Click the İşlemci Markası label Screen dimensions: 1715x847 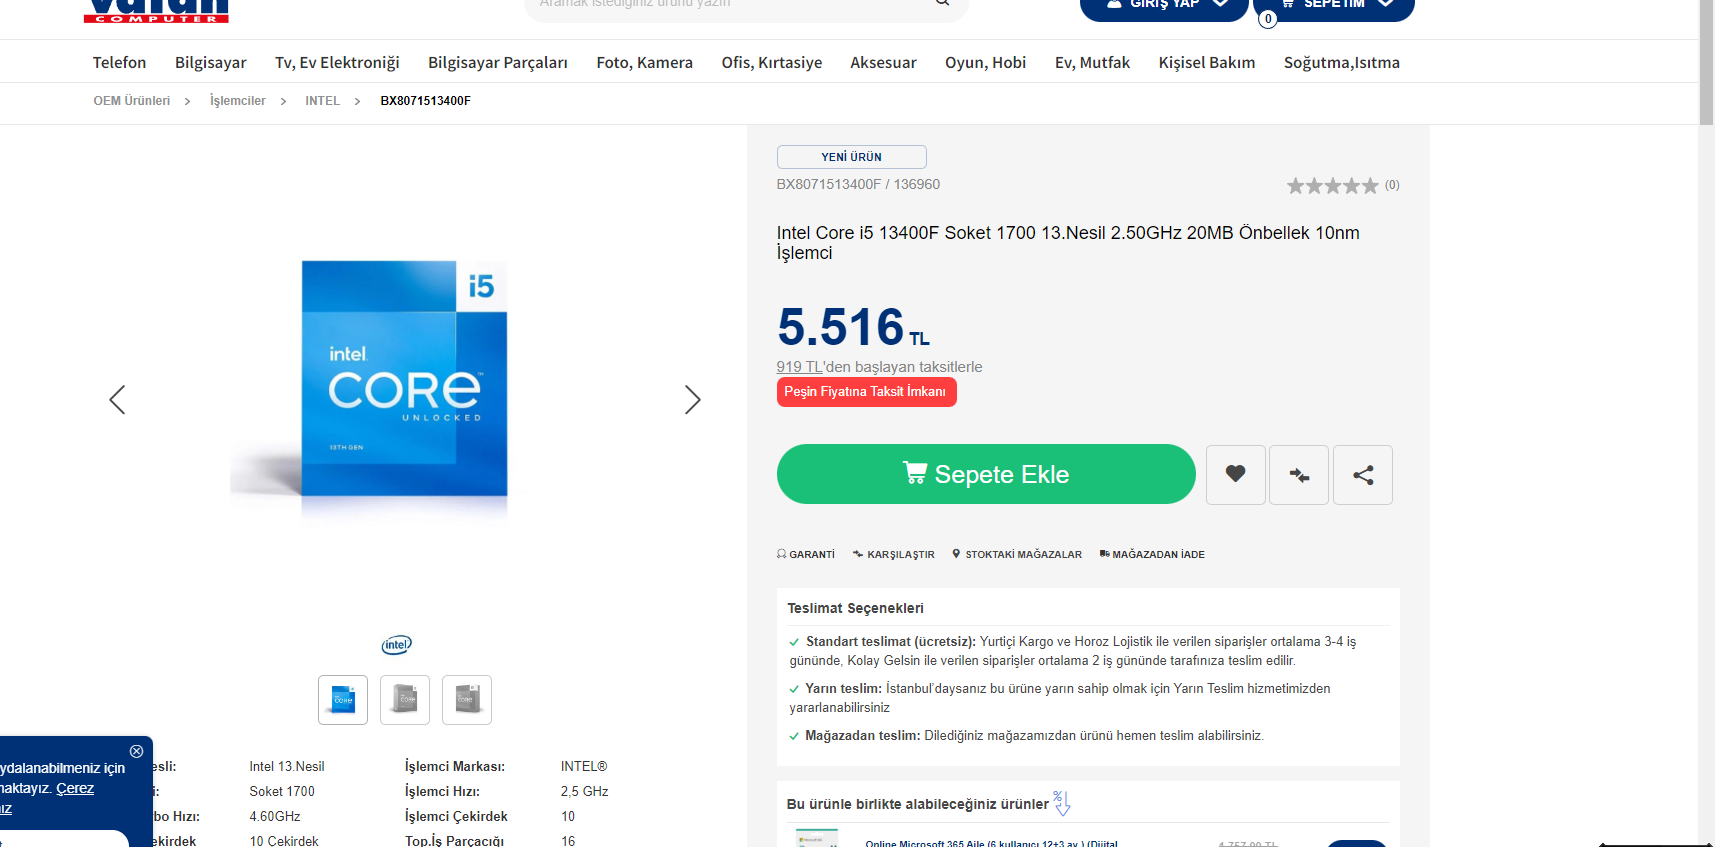point(455,766)
